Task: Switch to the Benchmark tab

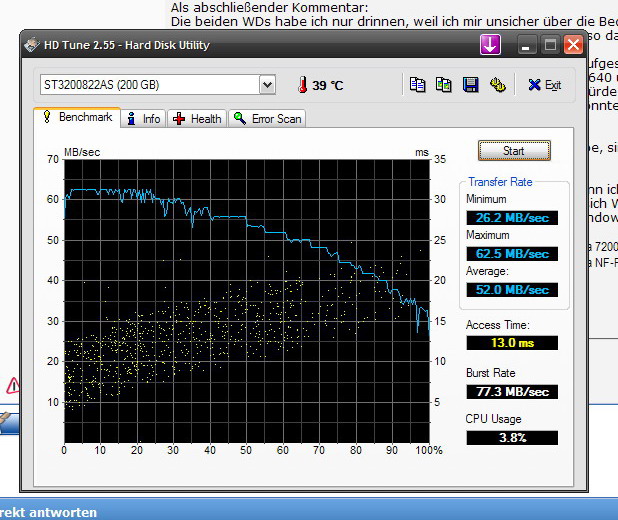Action: [77, 117]
